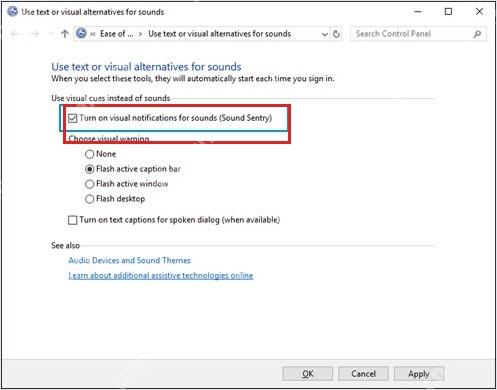Click the Forward navigation arrow
This screenshot has width=497, height=390.
pyautogui.click(x=35, y=34)
